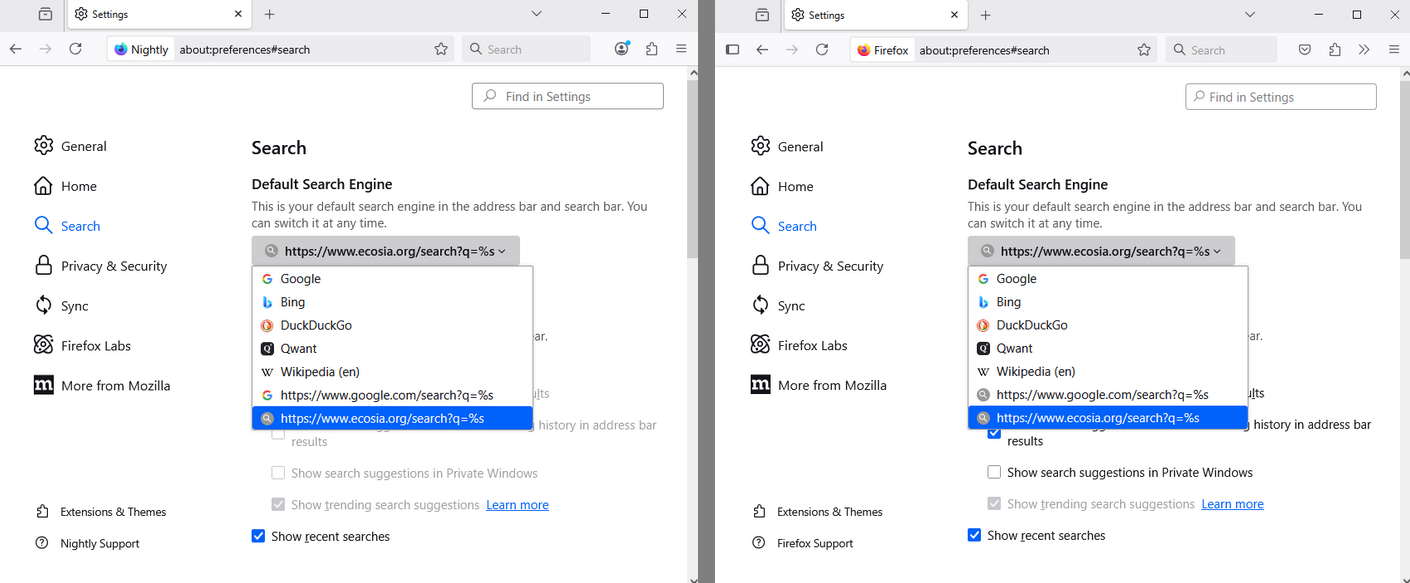
Task: Pick the ecosia.org search URL in Firefox window list
Action: pos(1108,418)
